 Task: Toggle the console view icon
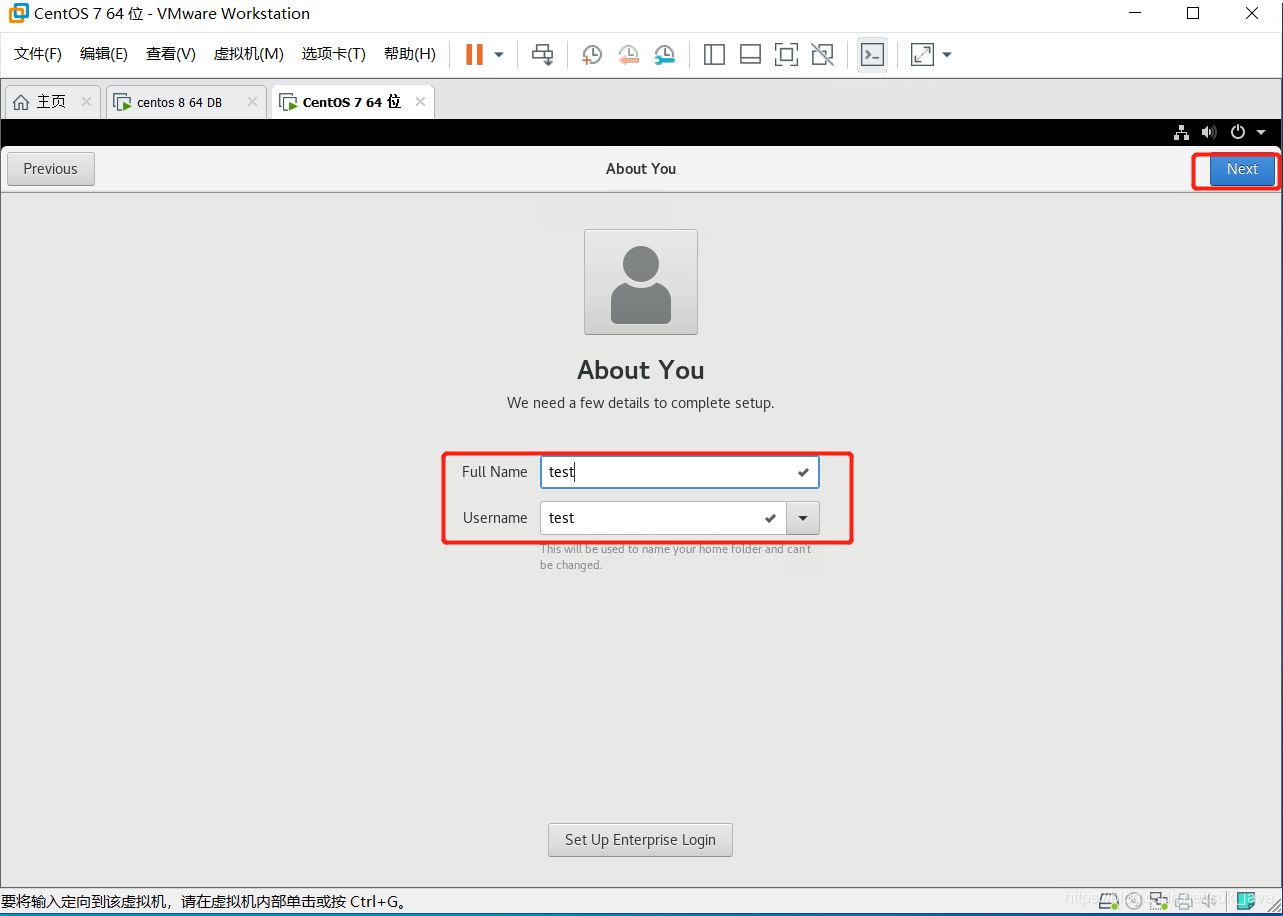[x=872, y=54]
